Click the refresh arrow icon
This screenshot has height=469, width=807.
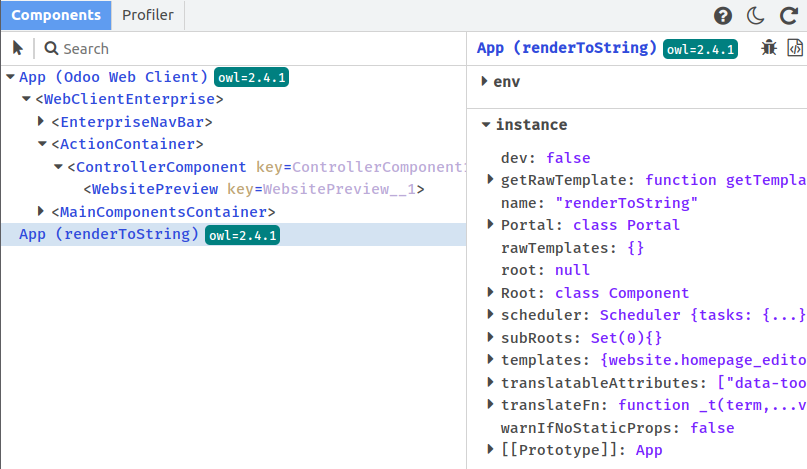[789, 16]
